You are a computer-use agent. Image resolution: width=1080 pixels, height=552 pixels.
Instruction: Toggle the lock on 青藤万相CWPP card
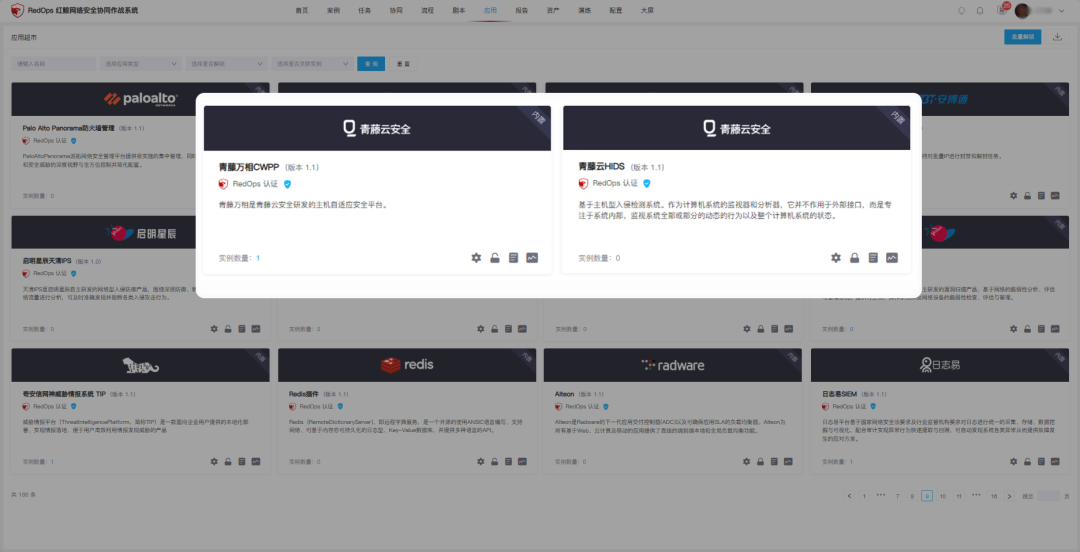tap(495, 258)
